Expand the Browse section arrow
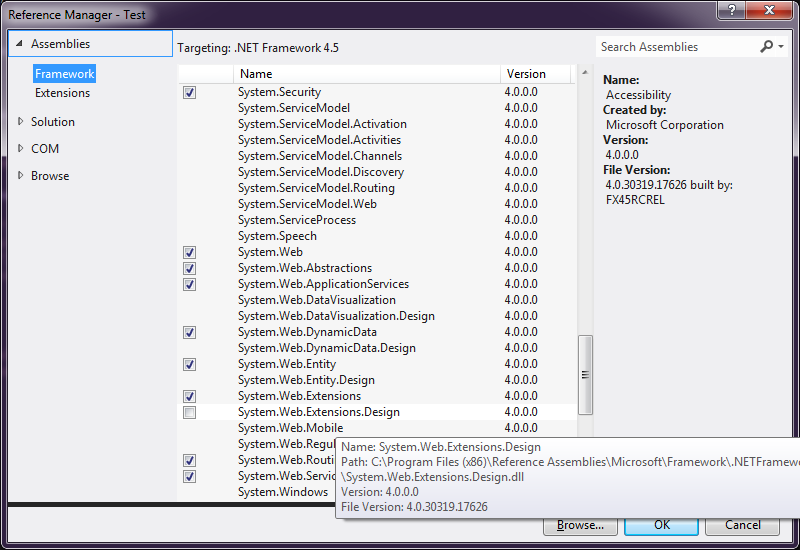This screenshot has height=550, width=800. tap(20, 176)
